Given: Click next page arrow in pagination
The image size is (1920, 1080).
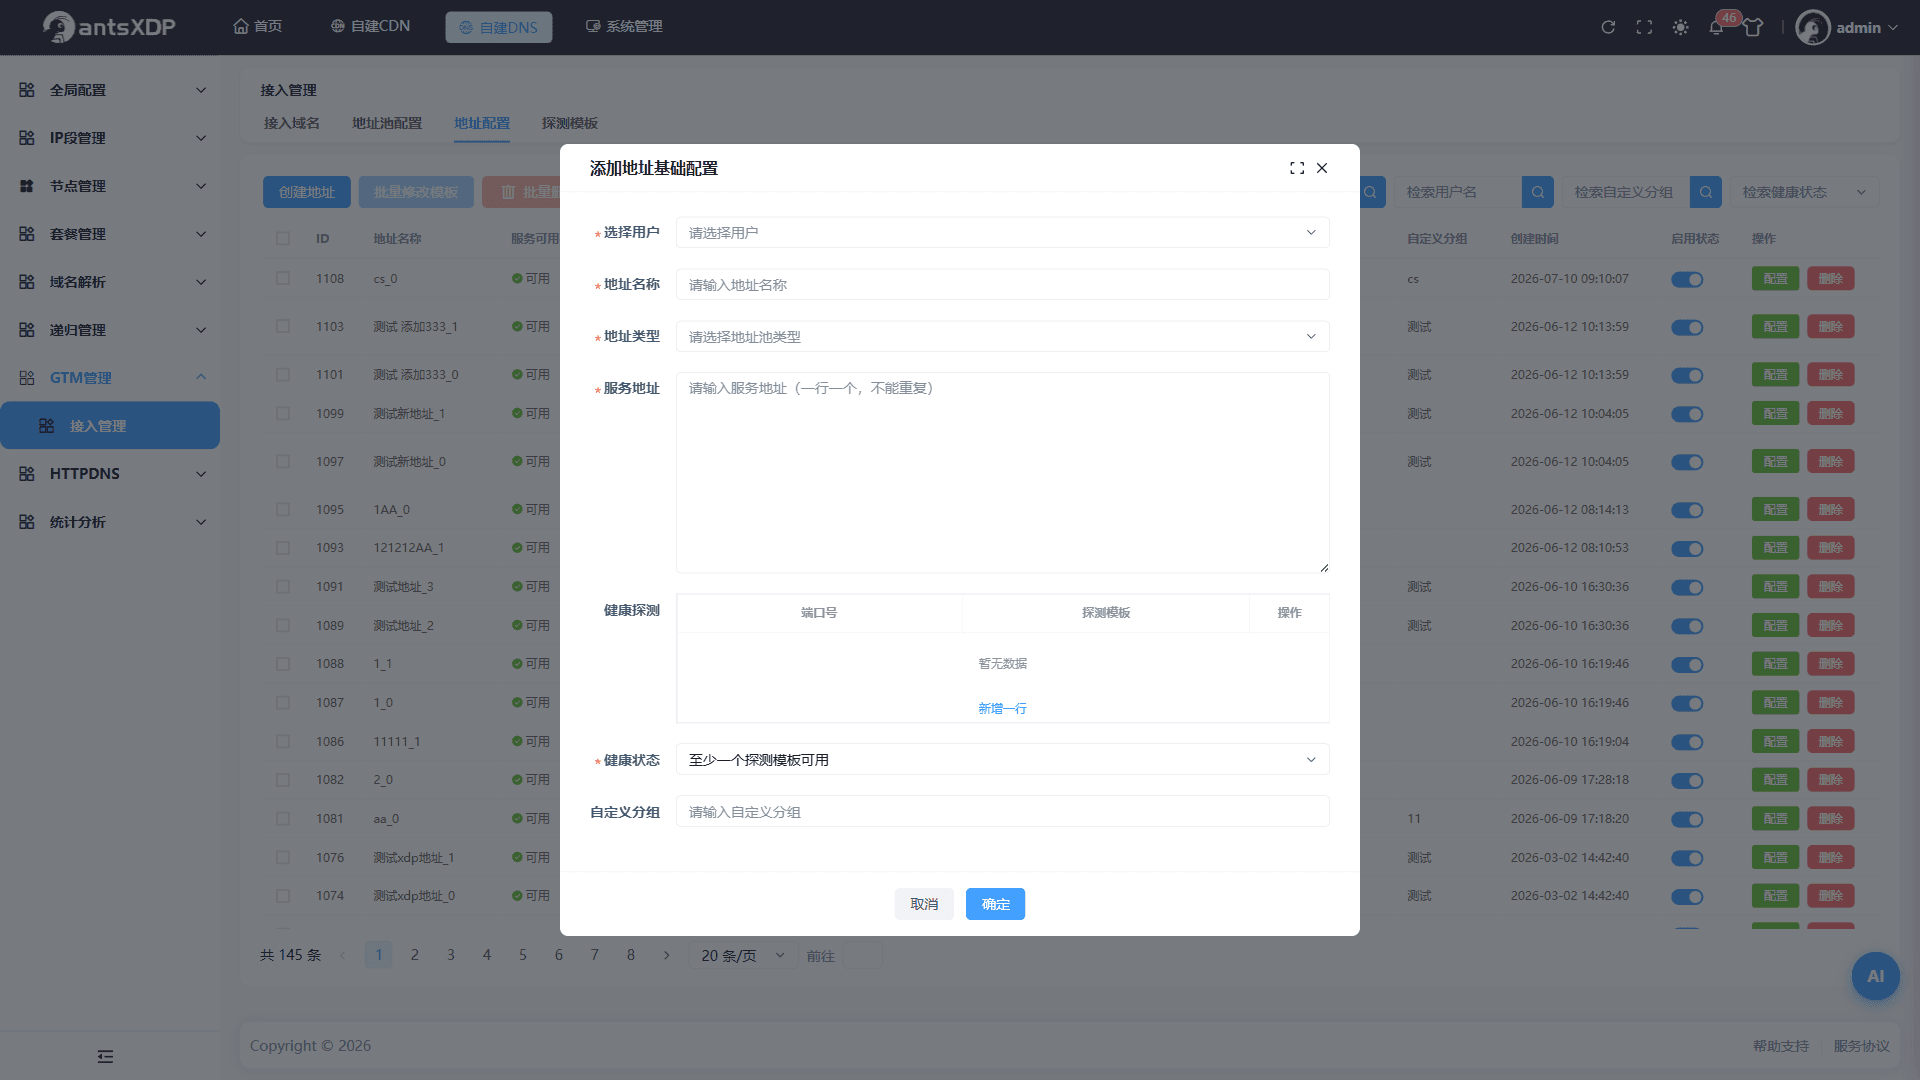Looking at the screenshot, I should point(667,955).
